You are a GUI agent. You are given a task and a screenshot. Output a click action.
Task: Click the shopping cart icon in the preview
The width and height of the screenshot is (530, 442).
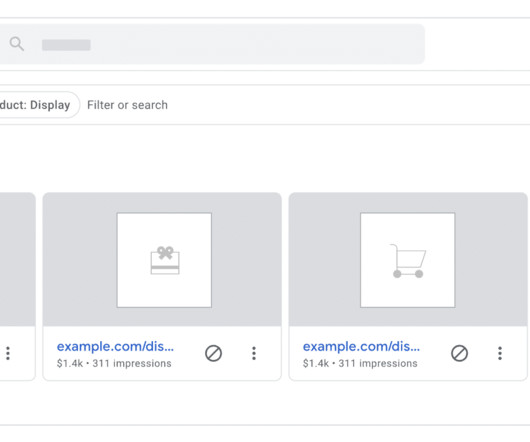408,261
